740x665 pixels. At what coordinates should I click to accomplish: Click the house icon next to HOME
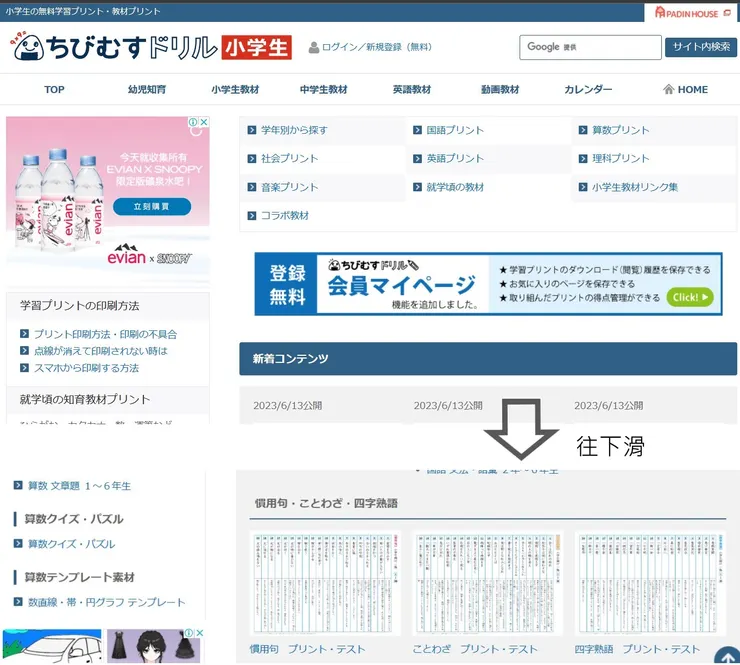tap(668, 89)
